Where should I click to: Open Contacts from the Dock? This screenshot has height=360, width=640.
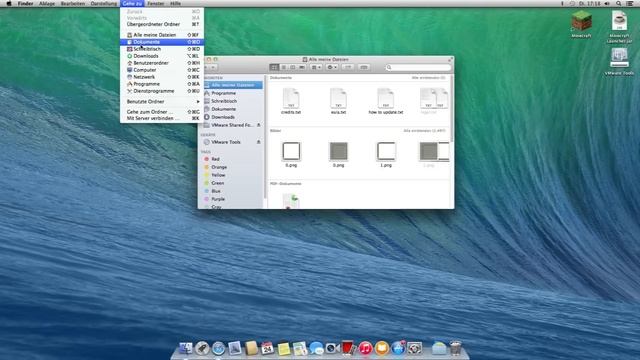click(x=251, y=348)
